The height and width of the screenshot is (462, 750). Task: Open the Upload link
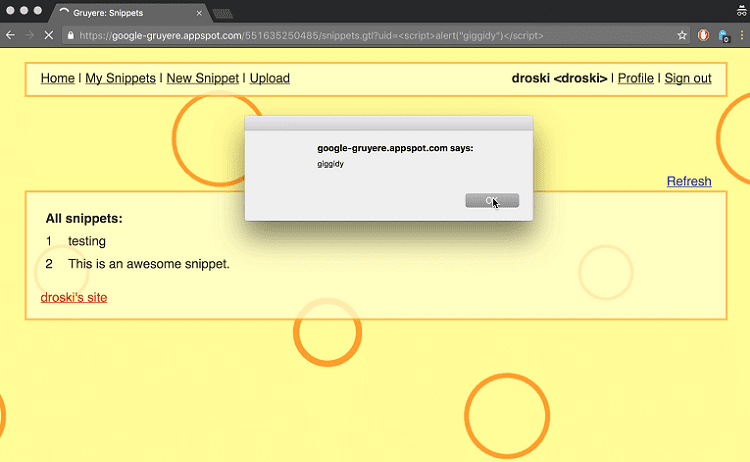[270, 78]
